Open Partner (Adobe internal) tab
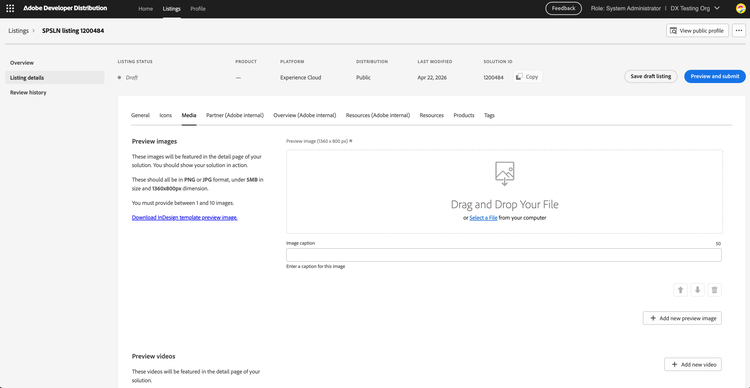 (235, 115)
